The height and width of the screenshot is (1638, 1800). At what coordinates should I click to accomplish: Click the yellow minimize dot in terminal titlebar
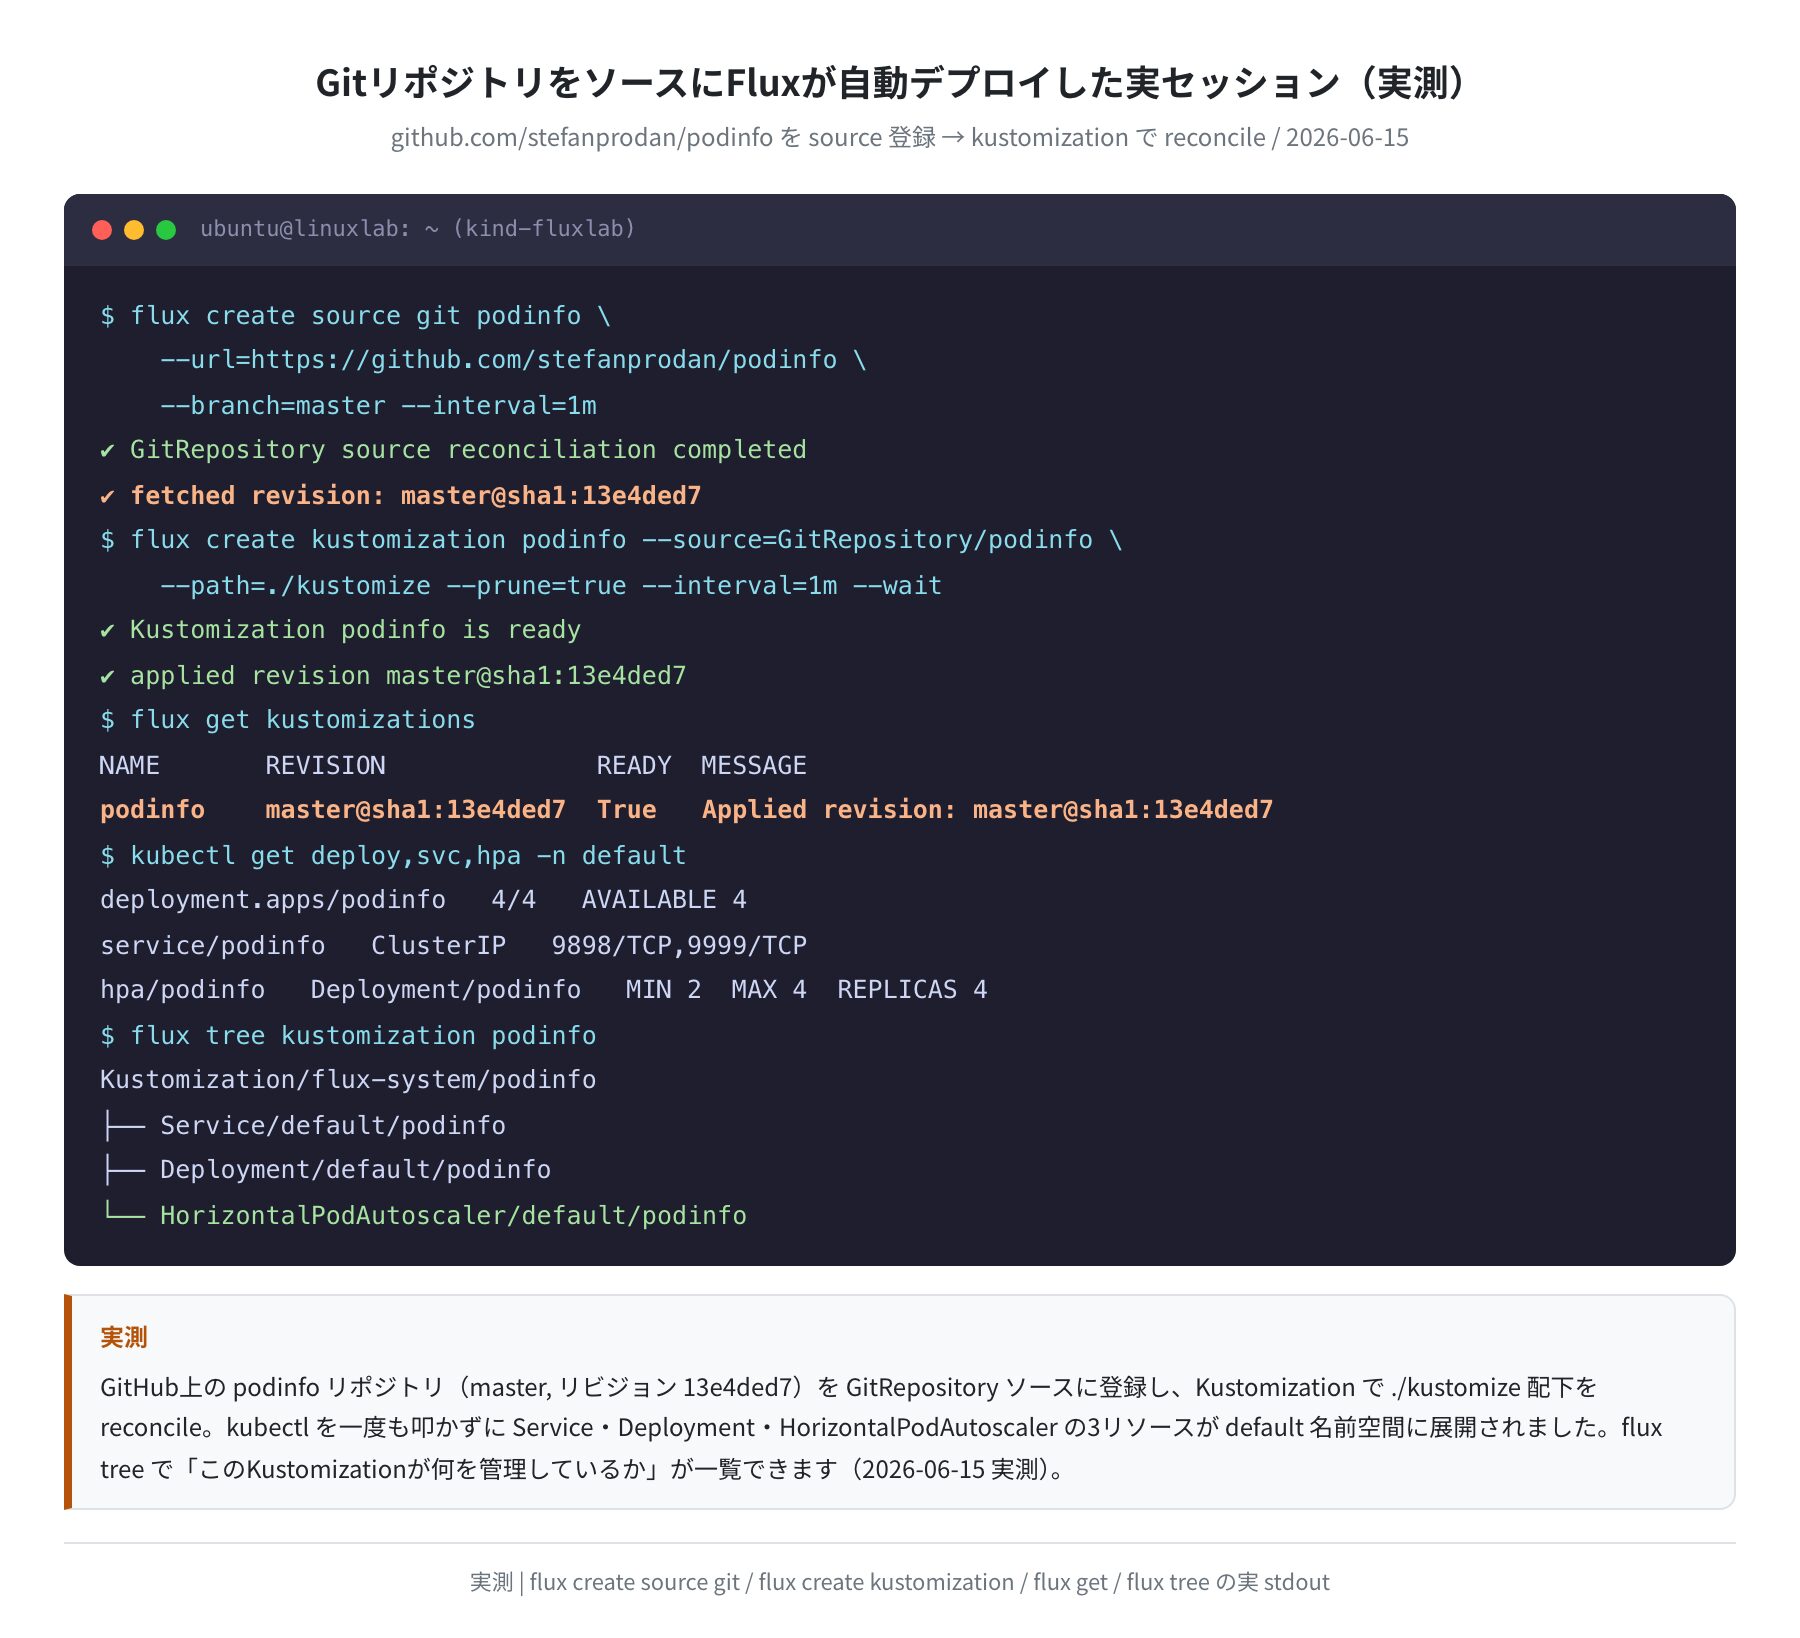coord(134,230)
